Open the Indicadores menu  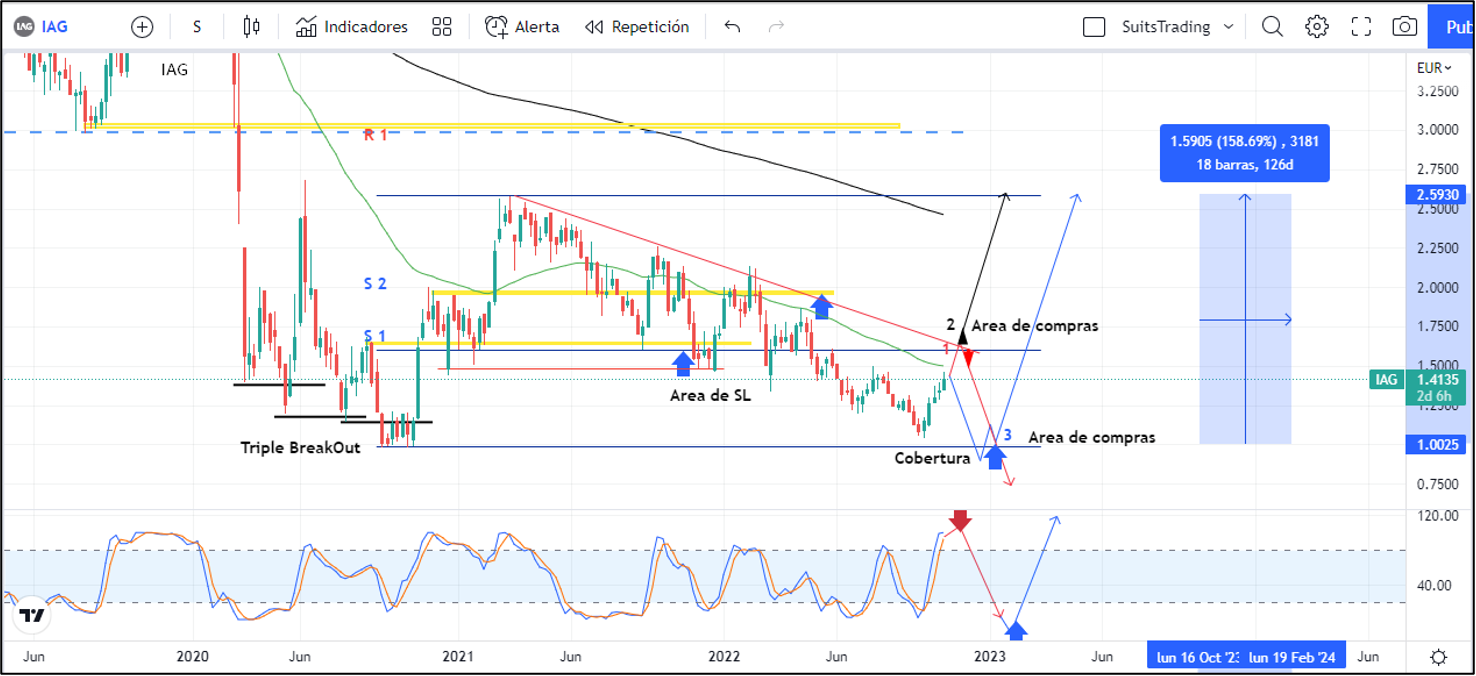[352, 27]
